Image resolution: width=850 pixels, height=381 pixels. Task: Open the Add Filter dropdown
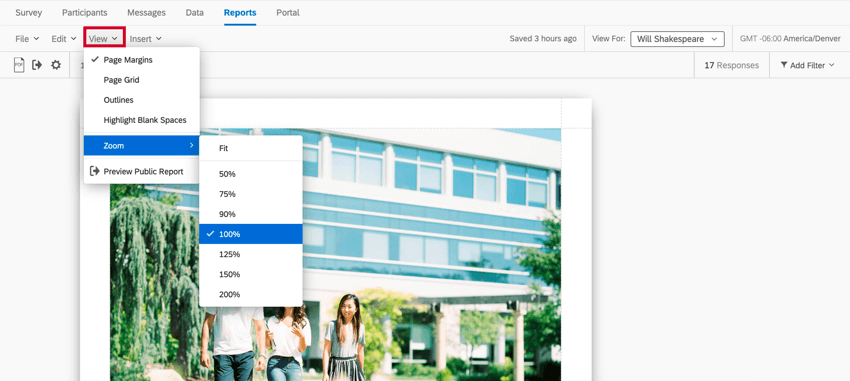click(x=807, y=65)
